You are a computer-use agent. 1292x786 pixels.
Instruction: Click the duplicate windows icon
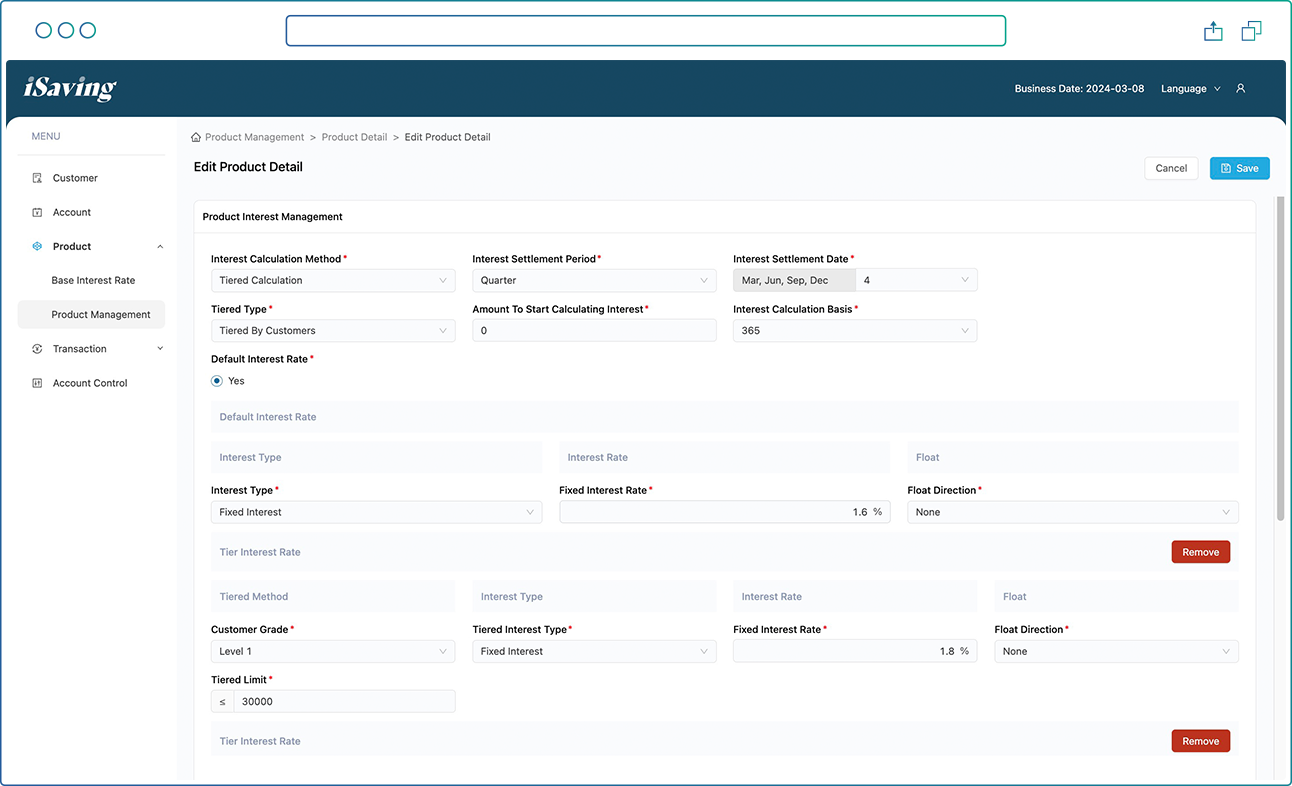(1251, 31)
